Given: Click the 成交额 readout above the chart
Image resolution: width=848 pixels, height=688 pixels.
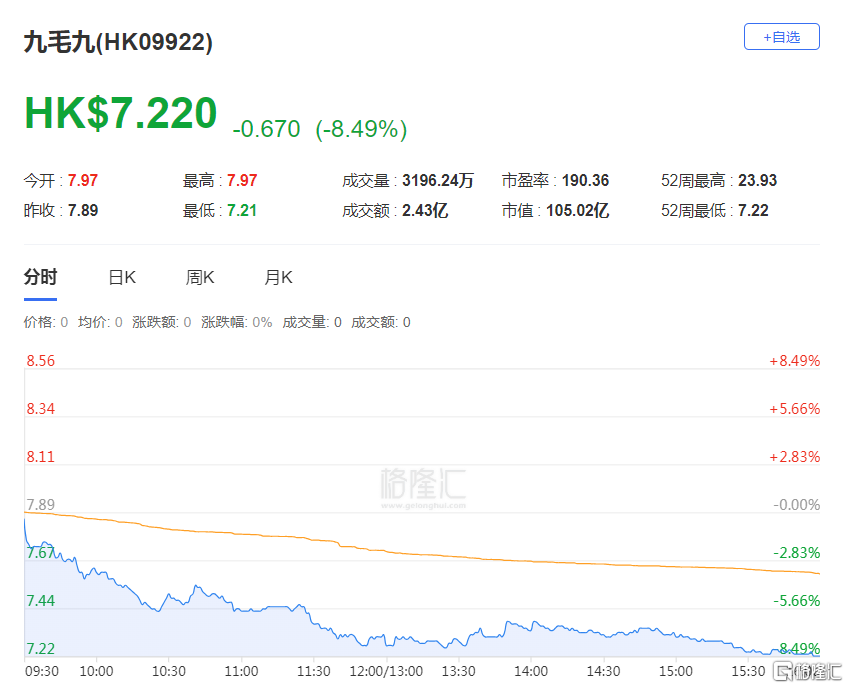Looking at the screenshot, I should tap(381, 322).
